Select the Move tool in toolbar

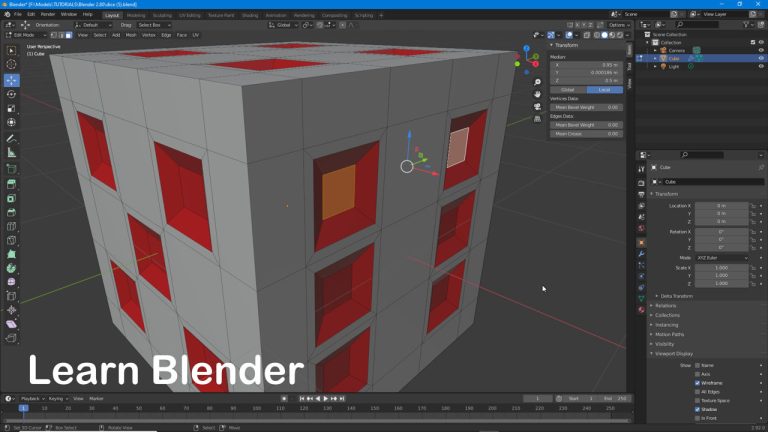point(11,79)
